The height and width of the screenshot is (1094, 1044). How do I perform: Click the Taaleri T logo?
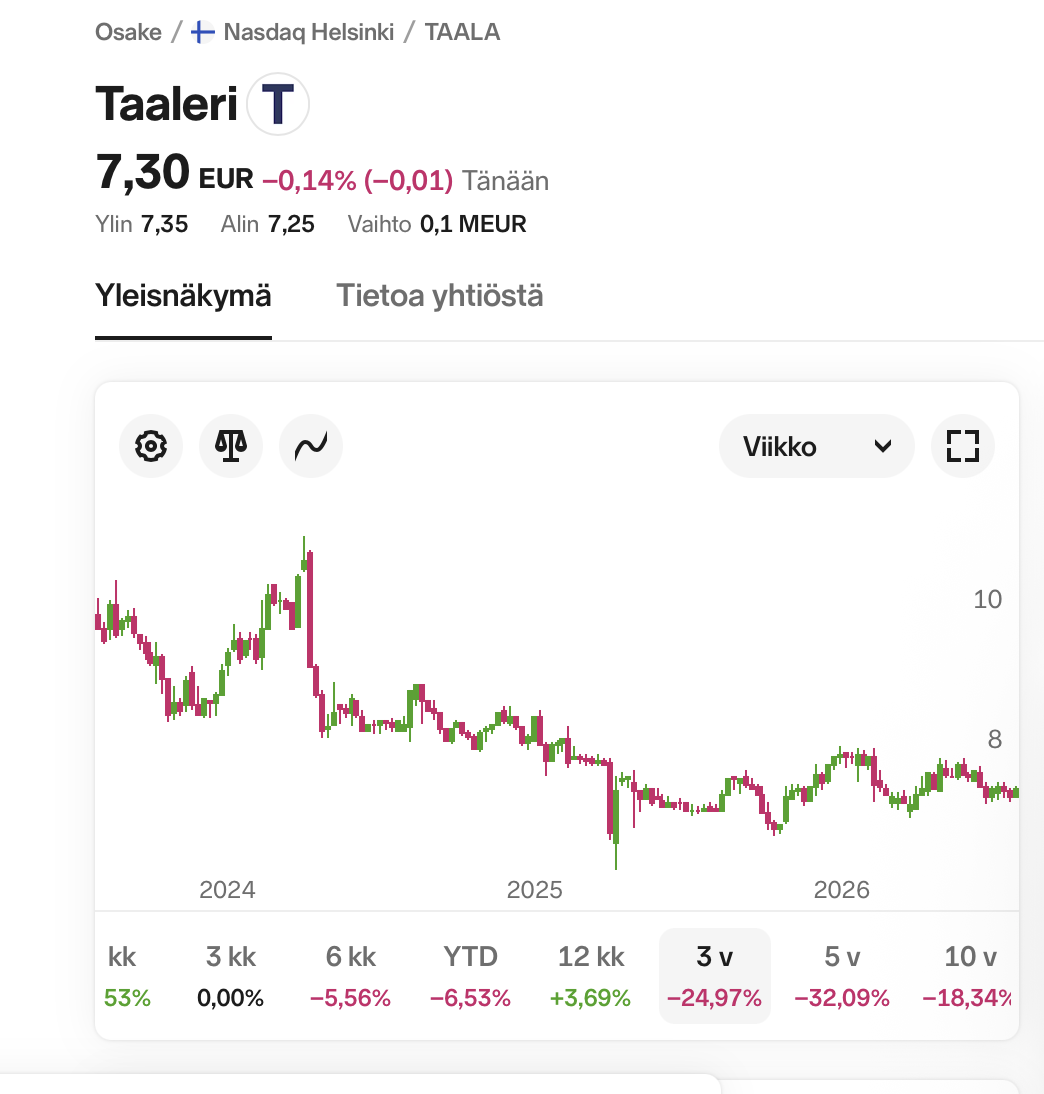278,104
